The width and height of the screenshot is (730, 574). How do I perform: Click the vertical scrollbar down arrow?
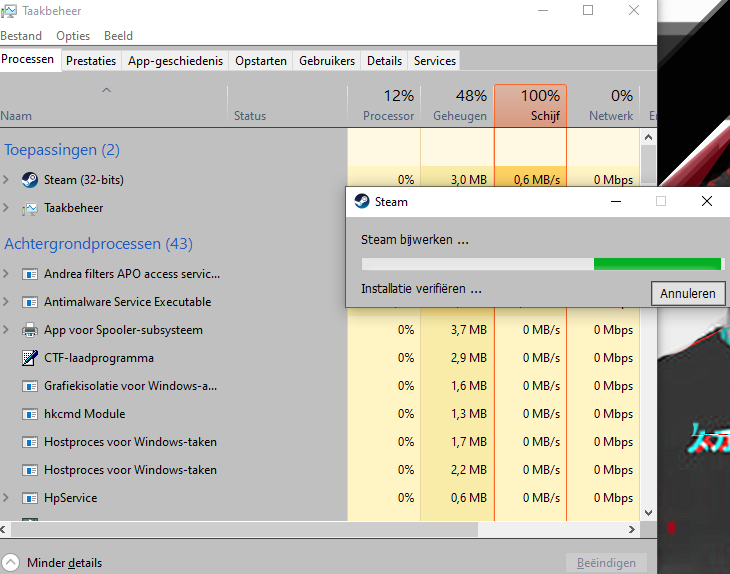(649, 513)
